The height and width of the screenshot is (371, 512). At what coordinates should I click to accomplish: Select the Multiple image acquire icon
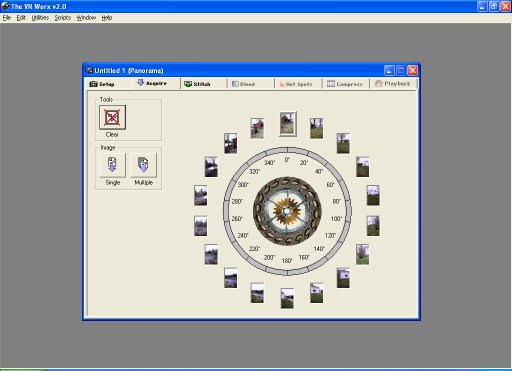tap(143, 165)
